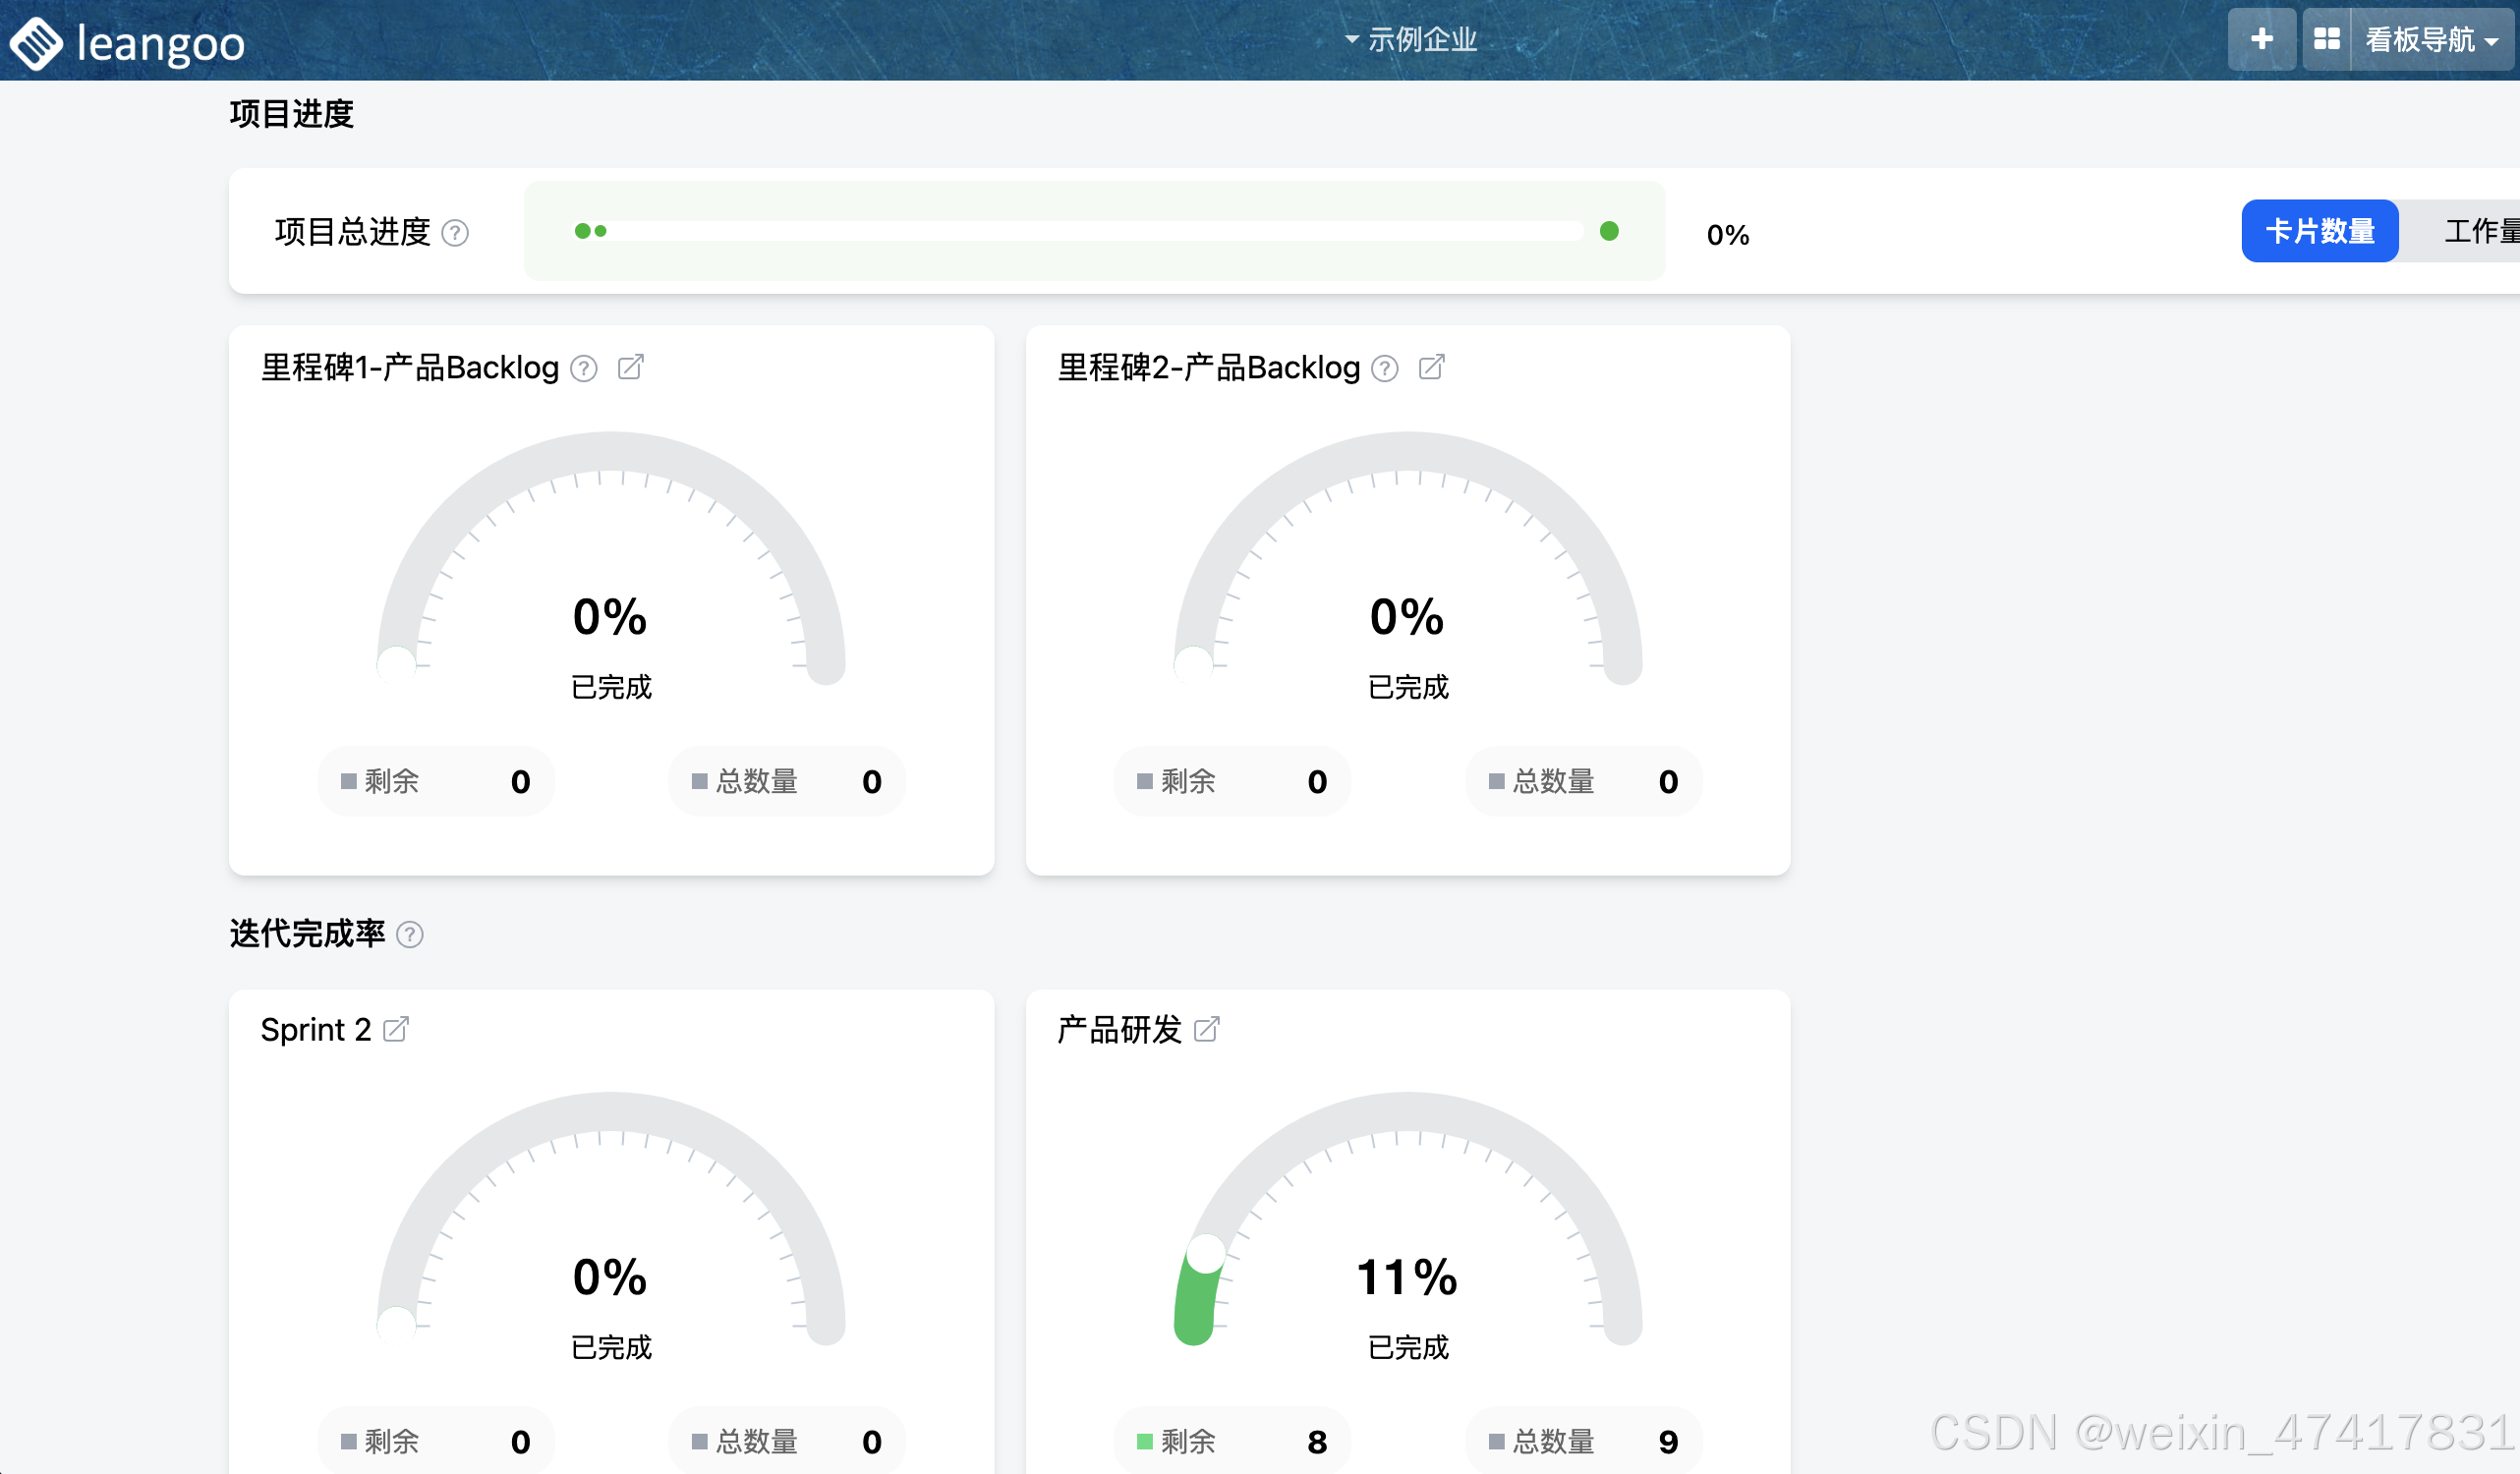Viewport: 2520px width, 1474px height.
Task: Click the board grid icon
Action: [2326, 39]
